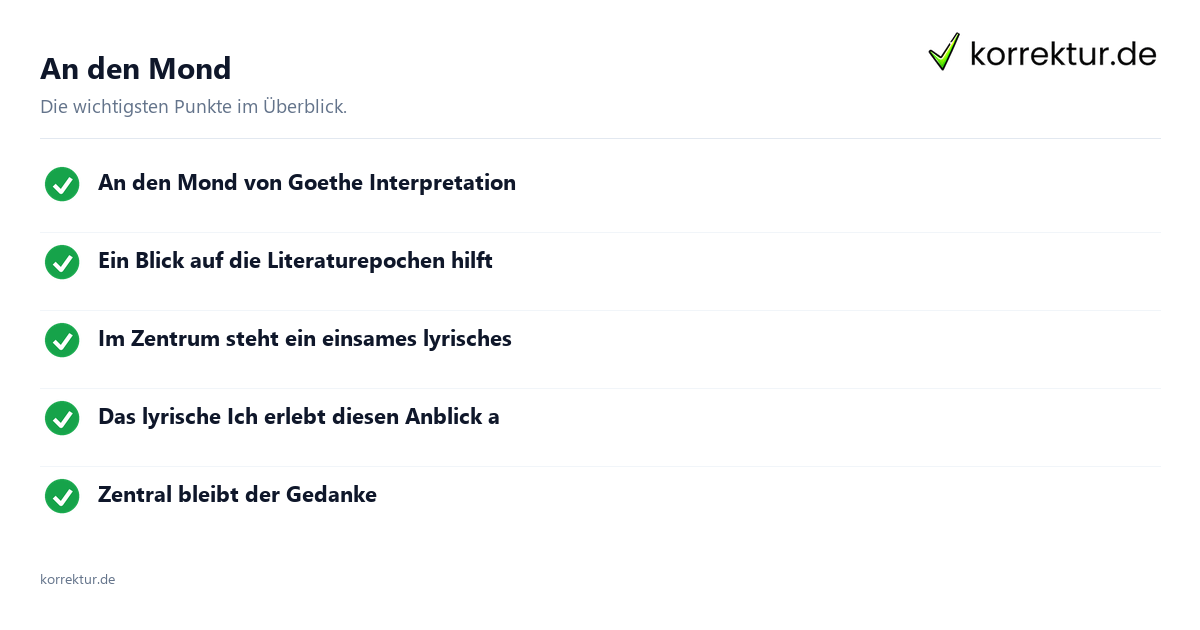
Task: Open 'Ein Blick auf die Literaturepochen hilft'
Action: 295,261
